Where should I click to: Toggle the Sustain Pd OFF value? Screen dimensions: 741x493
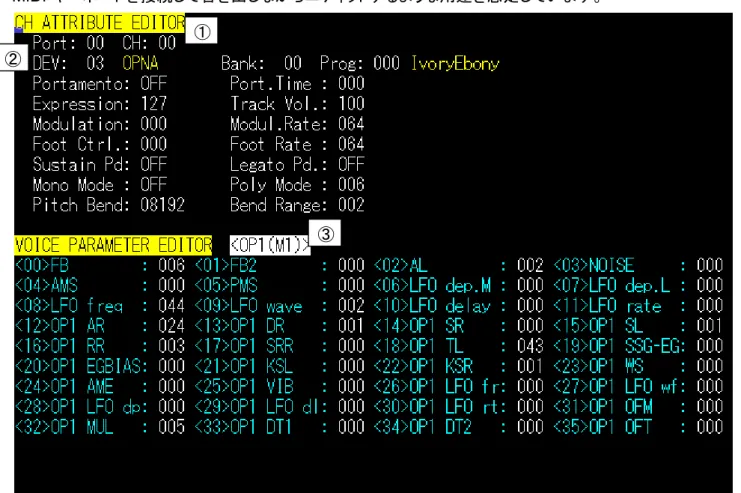tap(154, 164)
